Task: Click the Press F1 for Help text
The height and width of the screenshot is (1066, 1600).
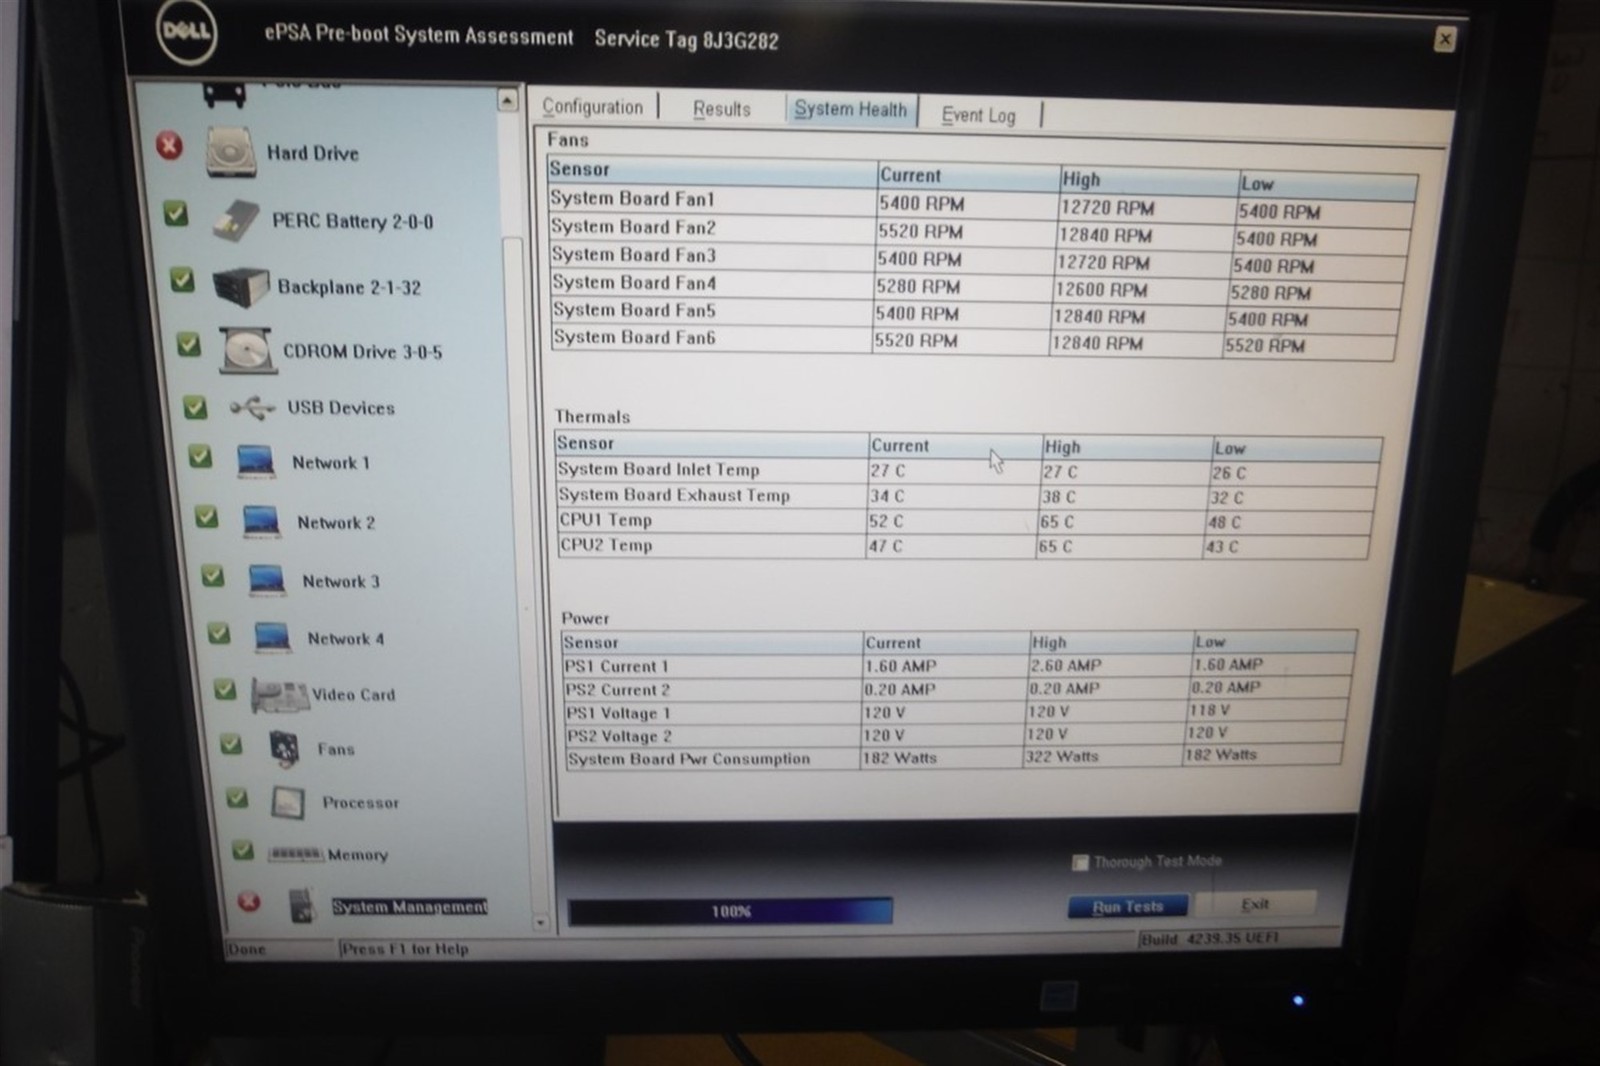Action: click(405, 948)
